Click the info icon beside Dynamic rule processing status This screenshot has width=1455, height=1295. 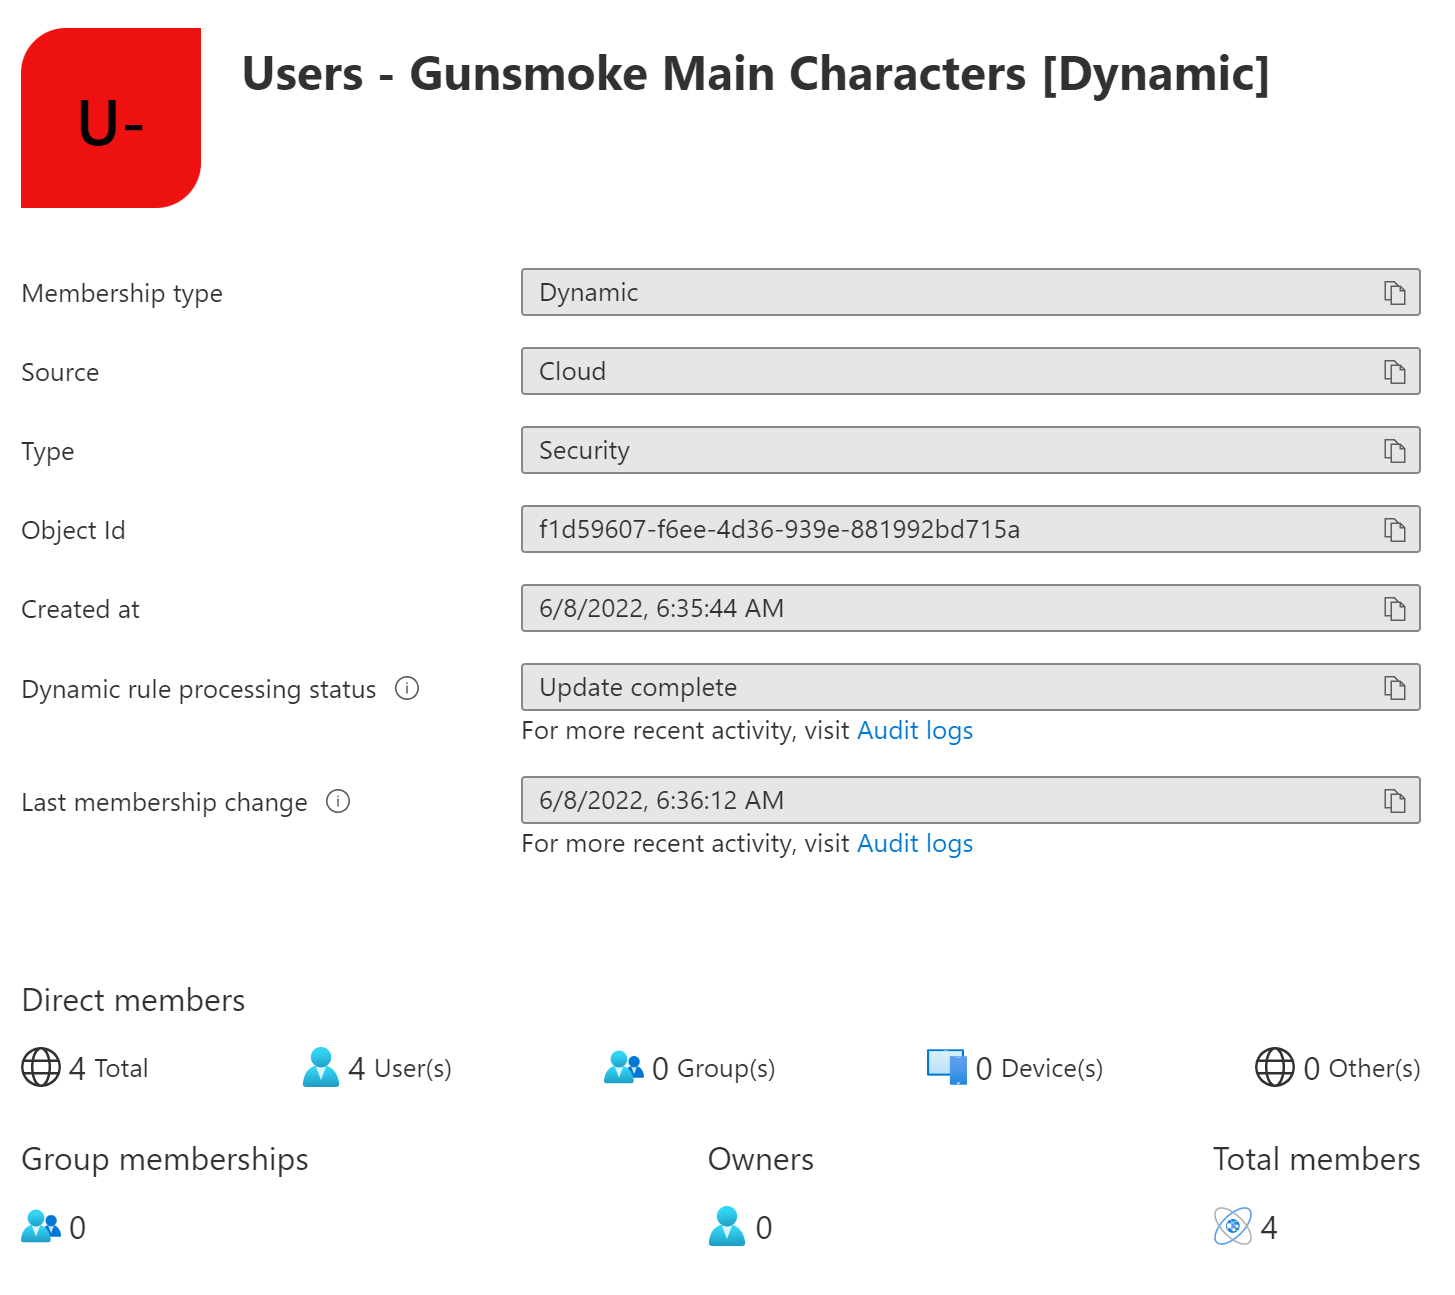click(x=407, y=688)
